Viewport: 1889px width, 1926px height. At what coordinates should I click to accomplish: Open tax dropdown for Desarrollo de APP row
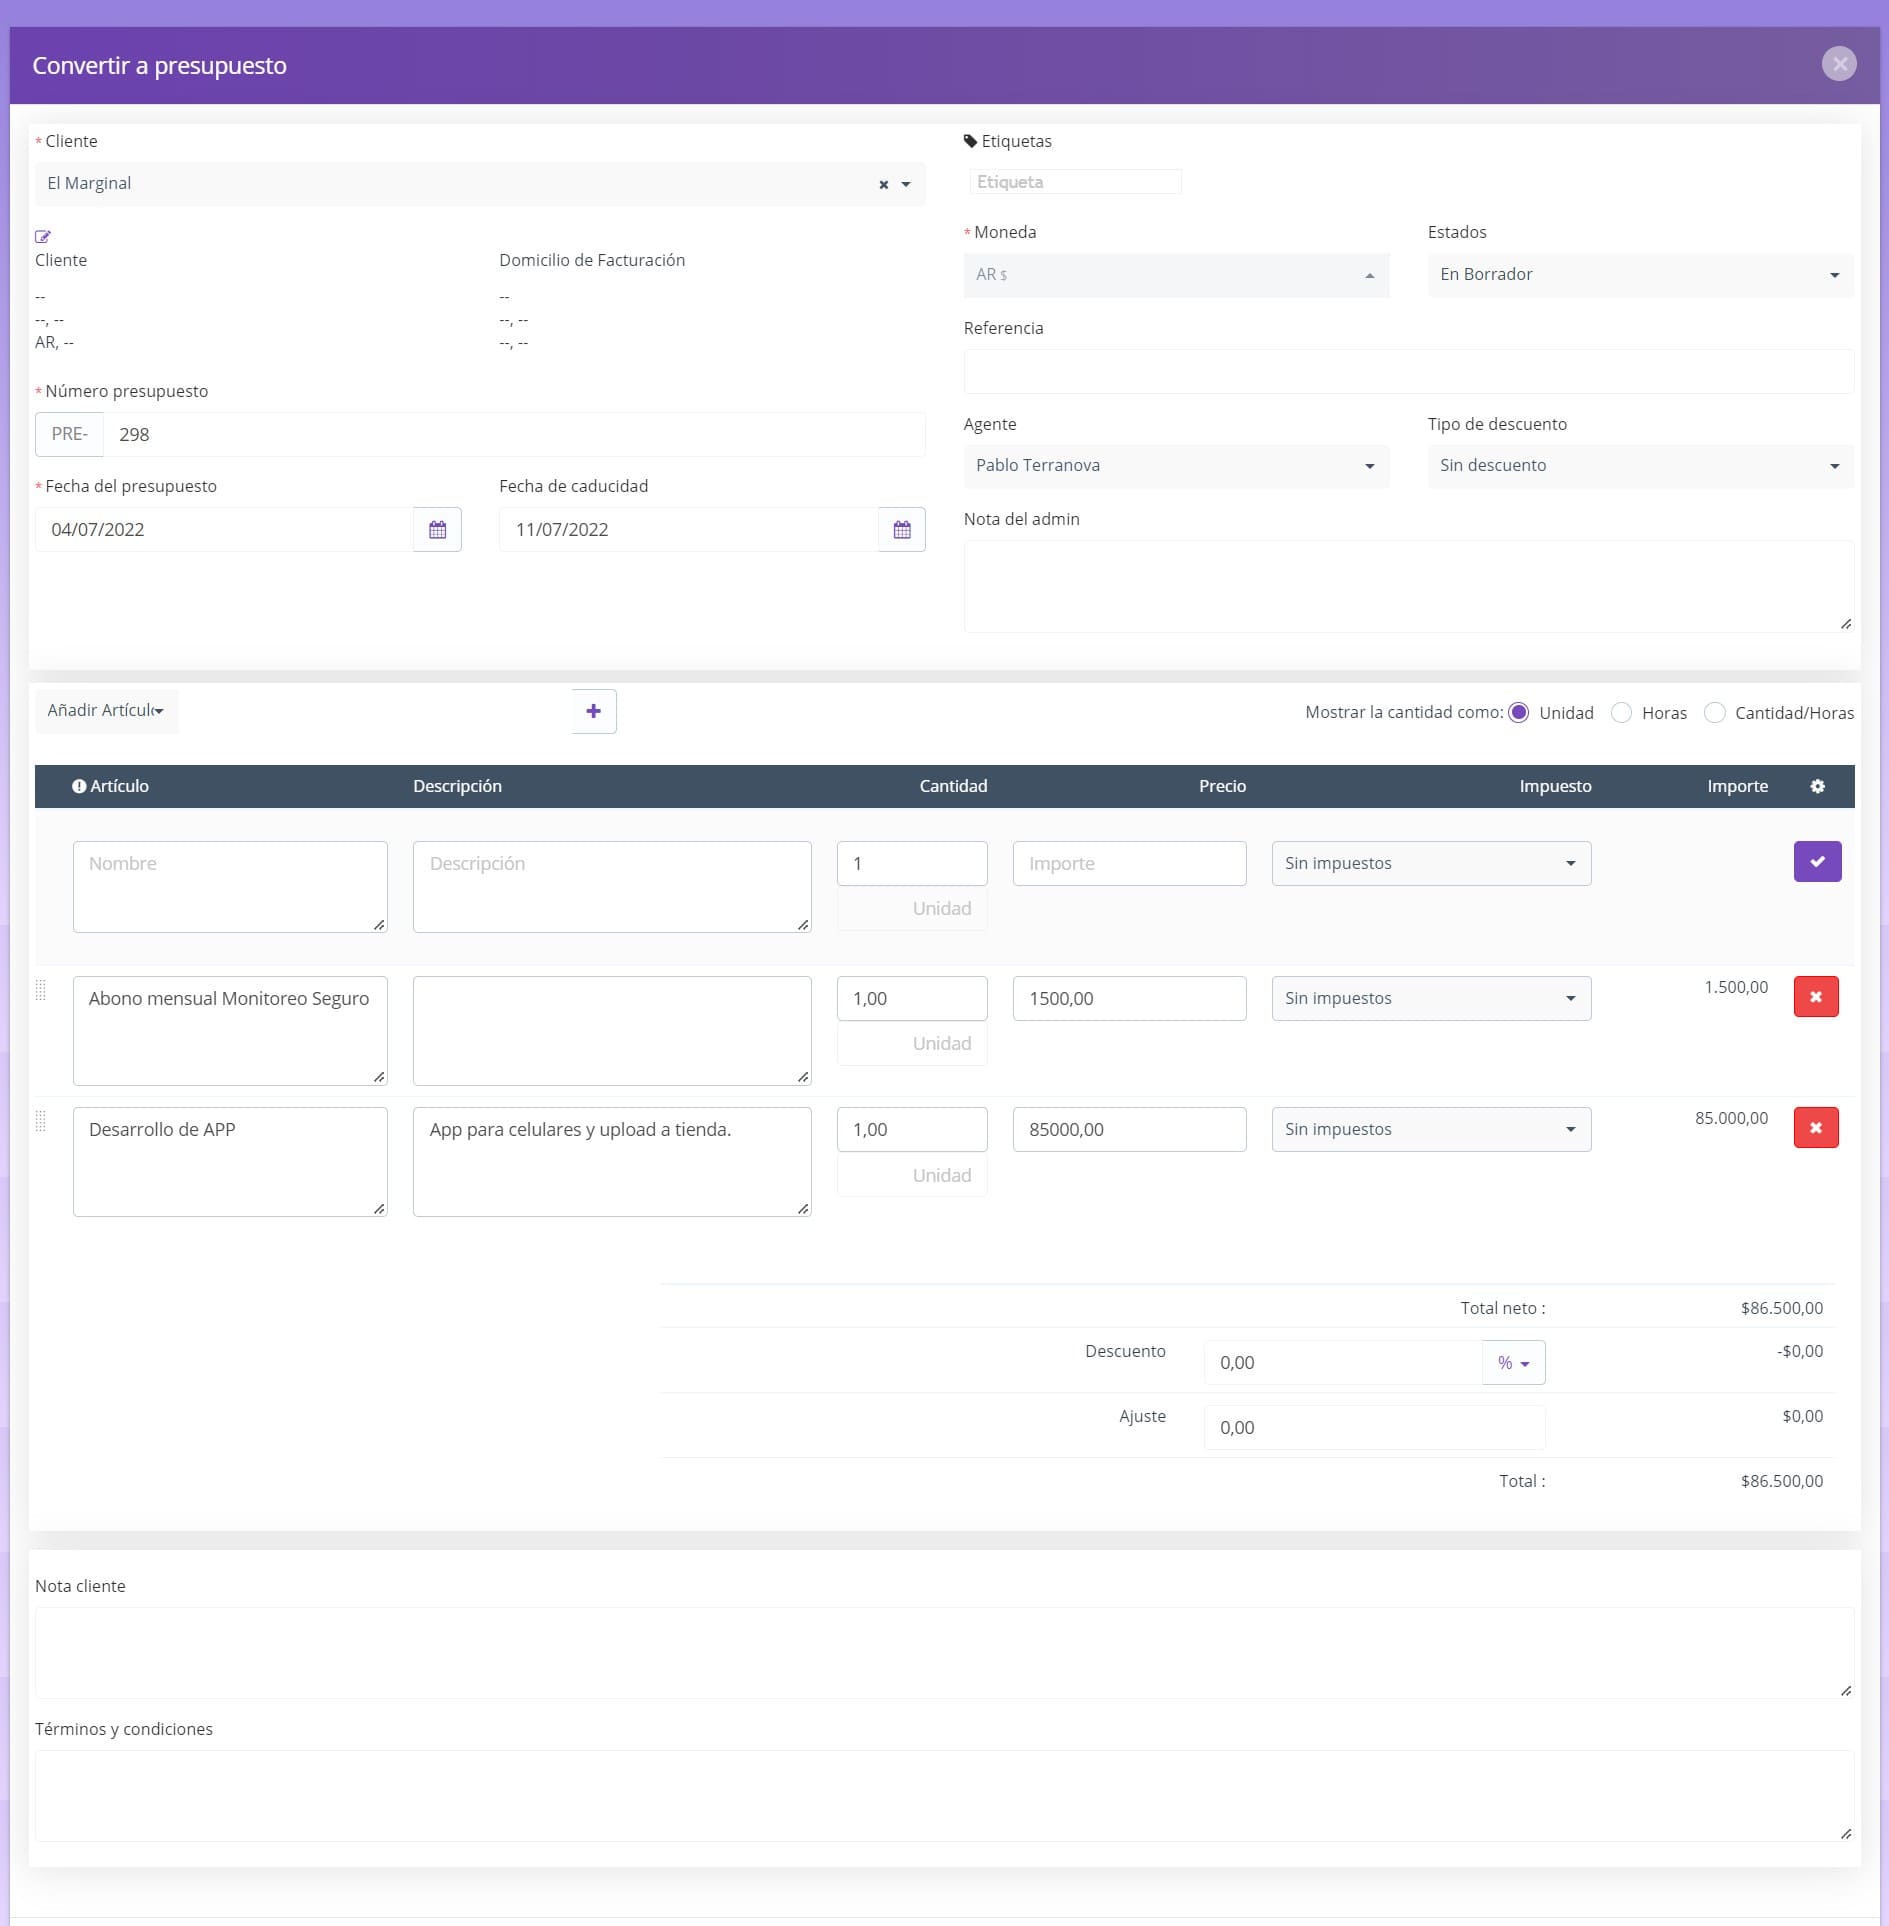[1431, 1129]
